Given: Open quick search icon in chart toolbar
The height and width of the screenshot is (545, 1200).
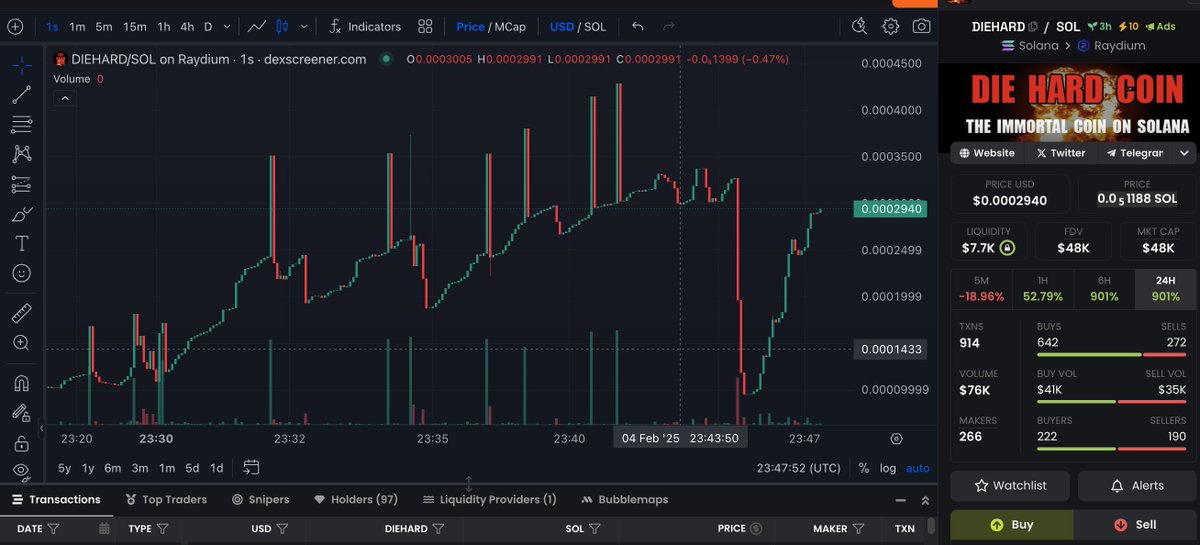Looking at the screenshot, I should (860, 27).
